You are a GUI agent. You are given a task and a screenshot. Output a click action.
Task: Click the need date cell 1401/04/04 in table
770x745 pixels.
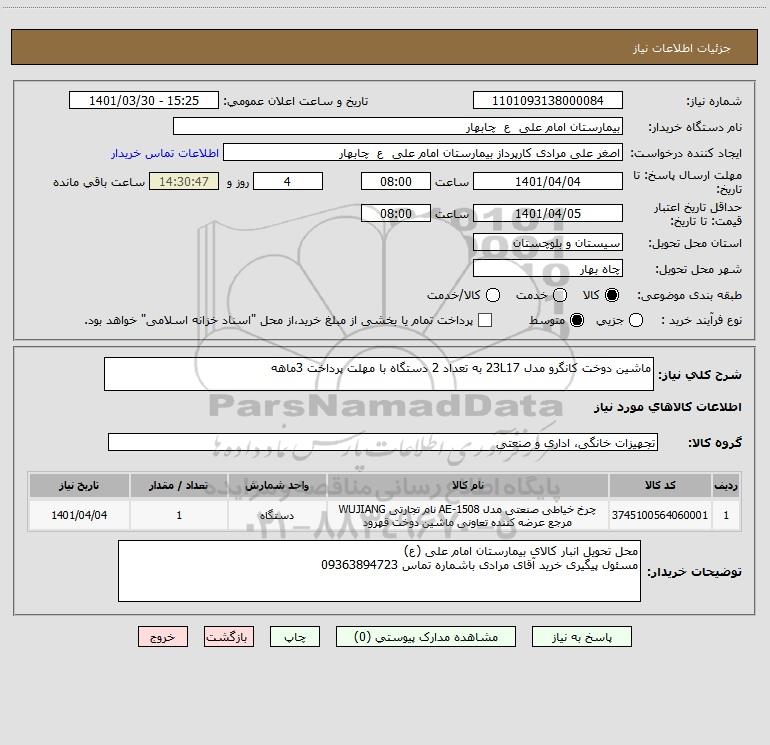(x=79, y=515)
